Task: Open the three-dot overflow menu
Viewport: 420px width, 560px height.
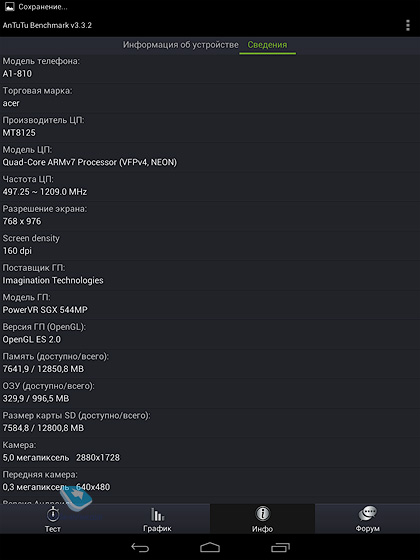Action: (x=408, y=25)
